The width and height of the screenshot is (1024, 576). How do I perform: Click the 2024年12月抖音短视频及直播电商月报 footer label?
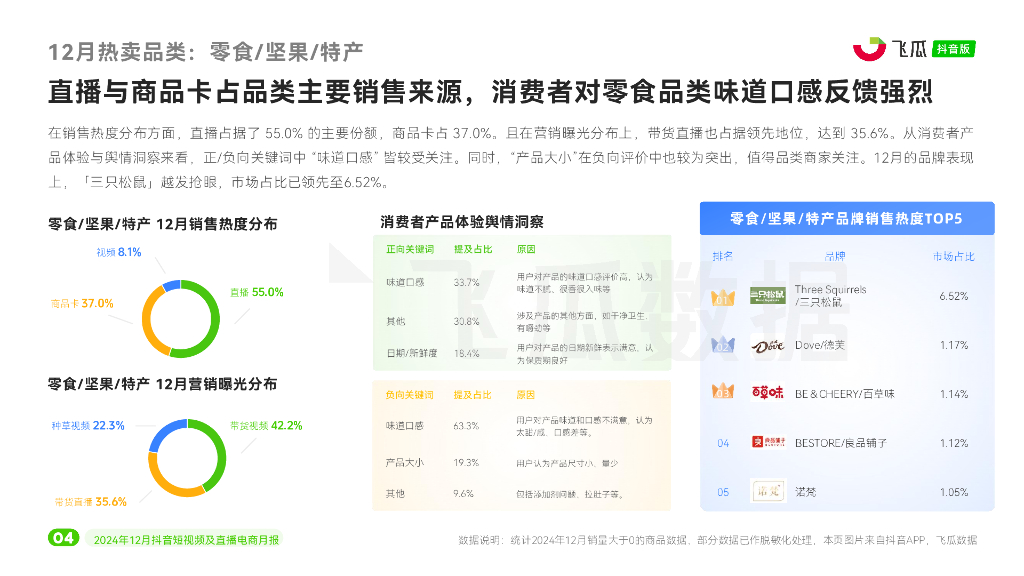[186, 540]
